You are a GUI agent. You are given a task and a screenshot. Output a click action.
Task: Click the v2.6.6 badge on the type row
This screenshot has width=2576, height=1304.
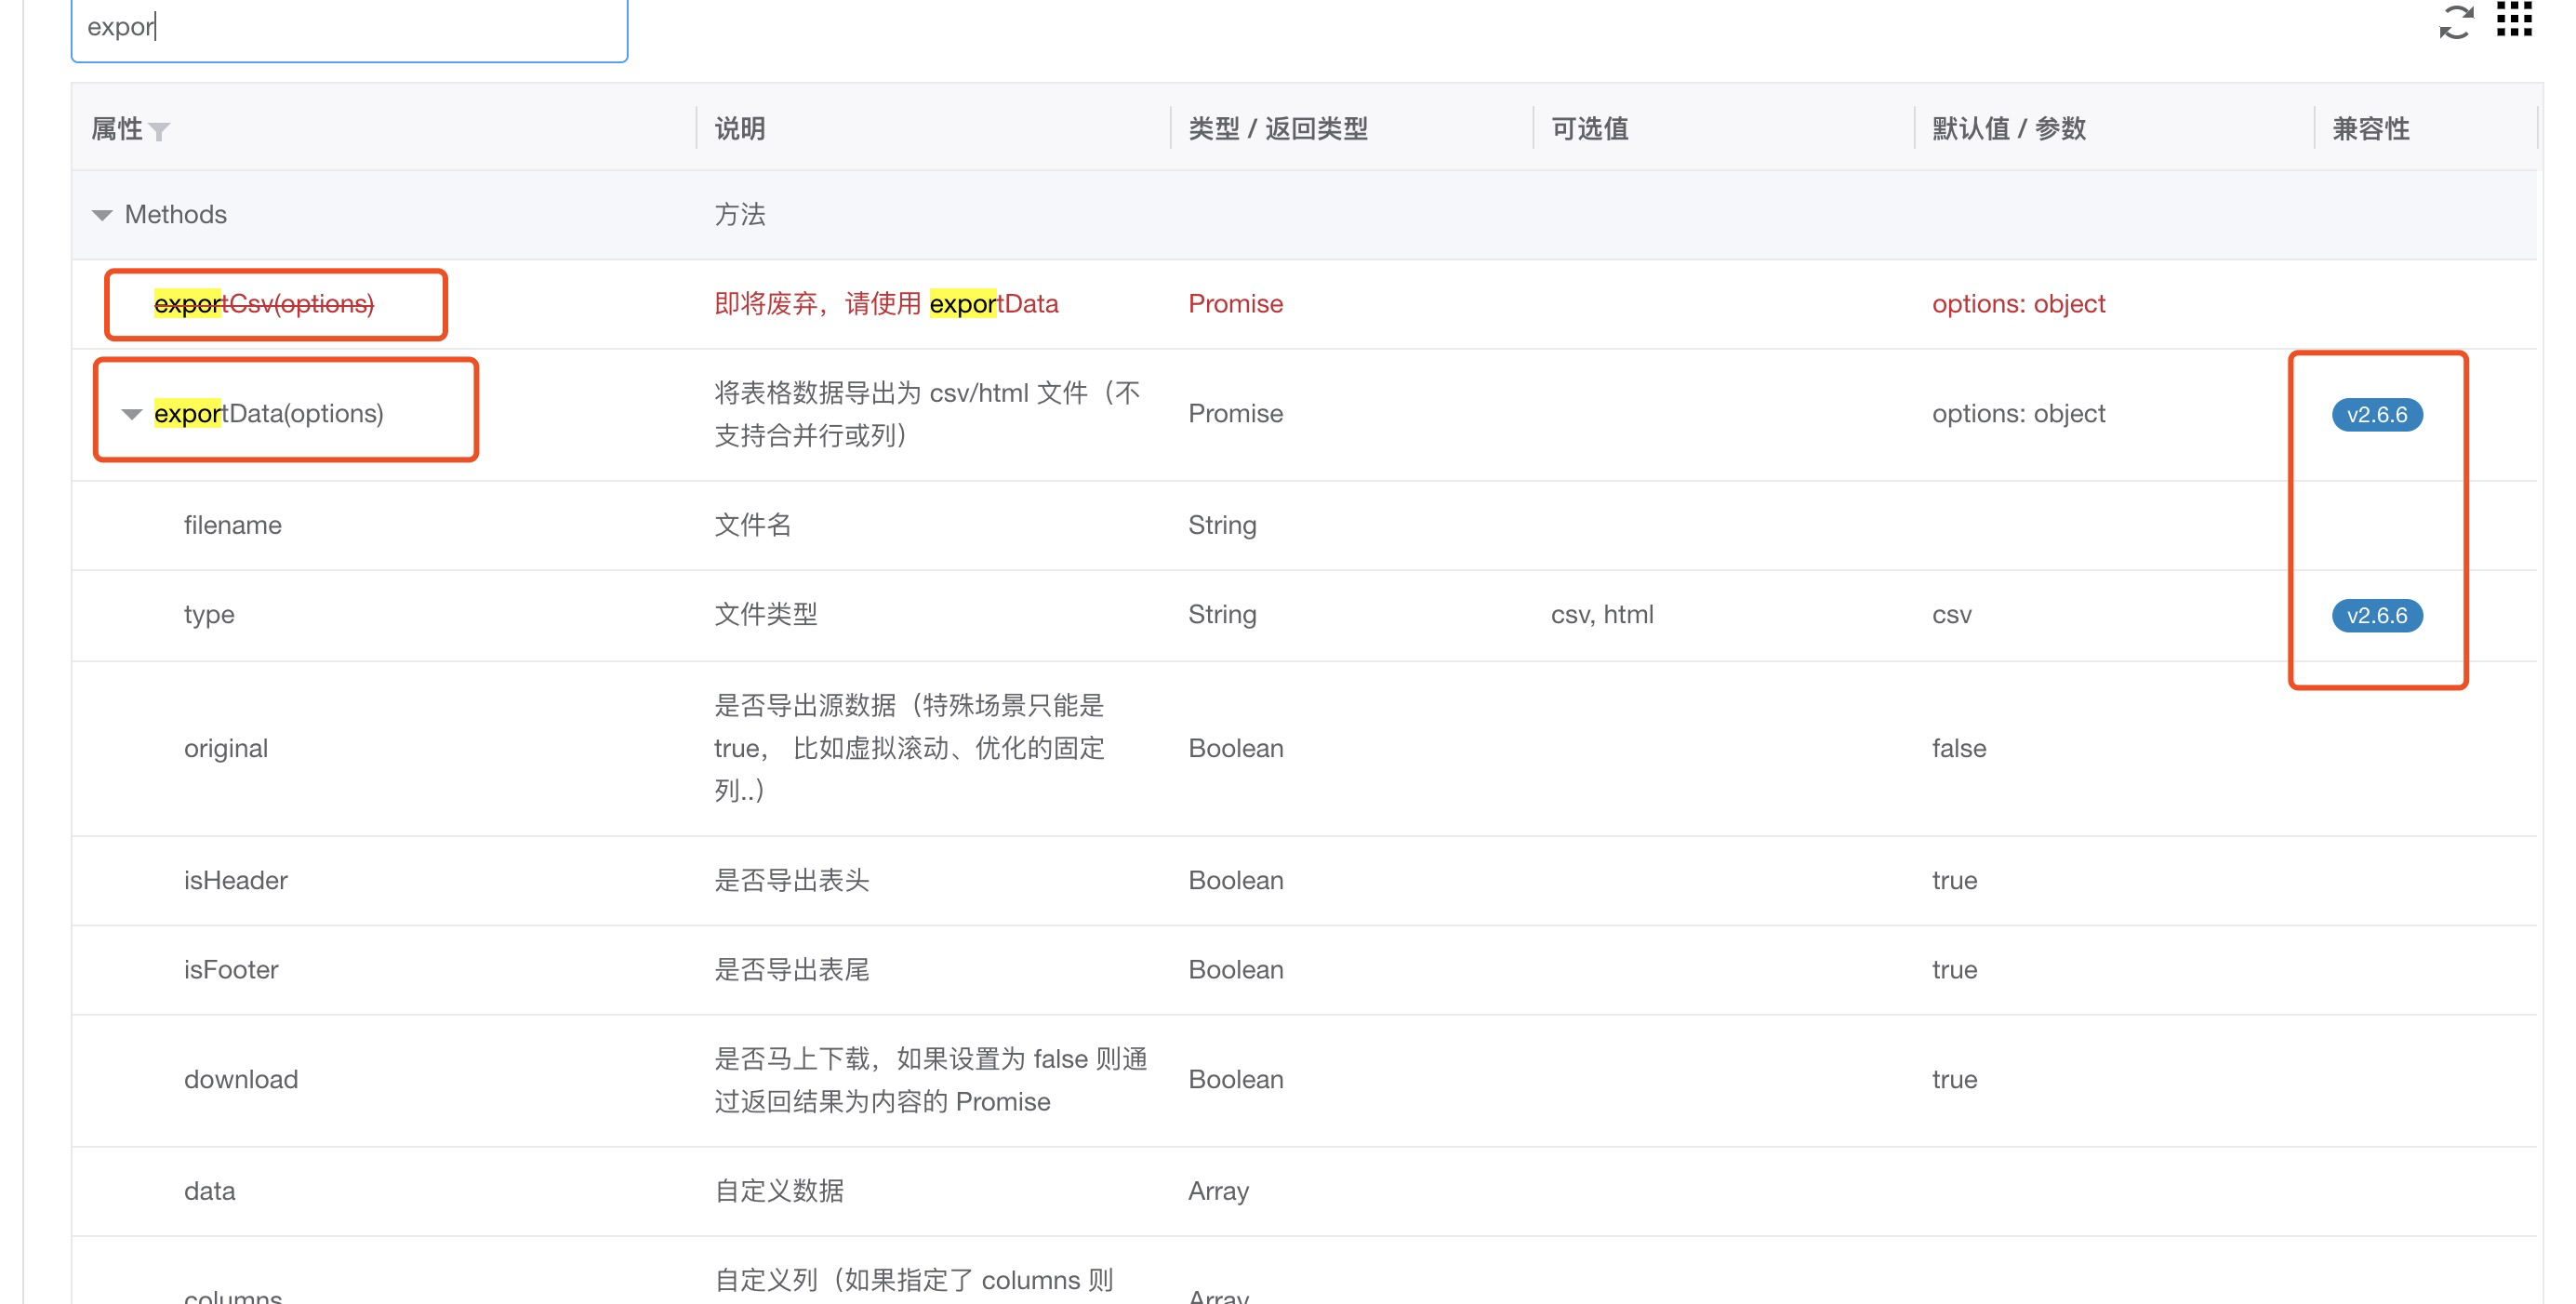[2380, 616]
